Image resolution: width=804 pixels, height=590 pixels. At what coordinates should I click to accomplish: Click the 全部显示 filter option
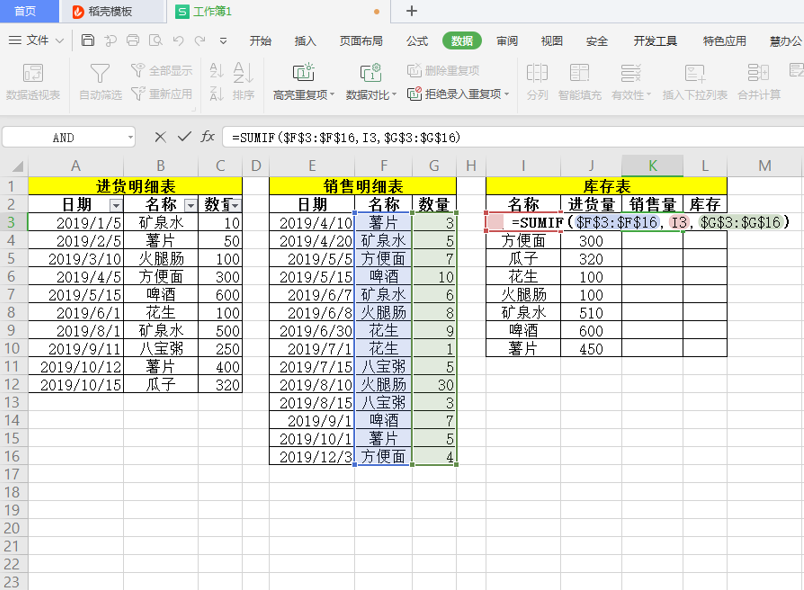coord(162,70)
